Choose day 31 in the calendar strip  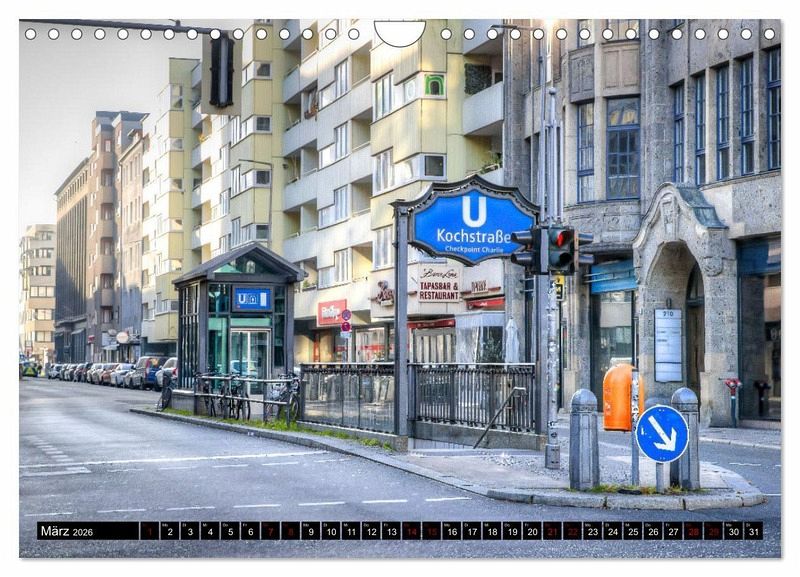(754, 531)
